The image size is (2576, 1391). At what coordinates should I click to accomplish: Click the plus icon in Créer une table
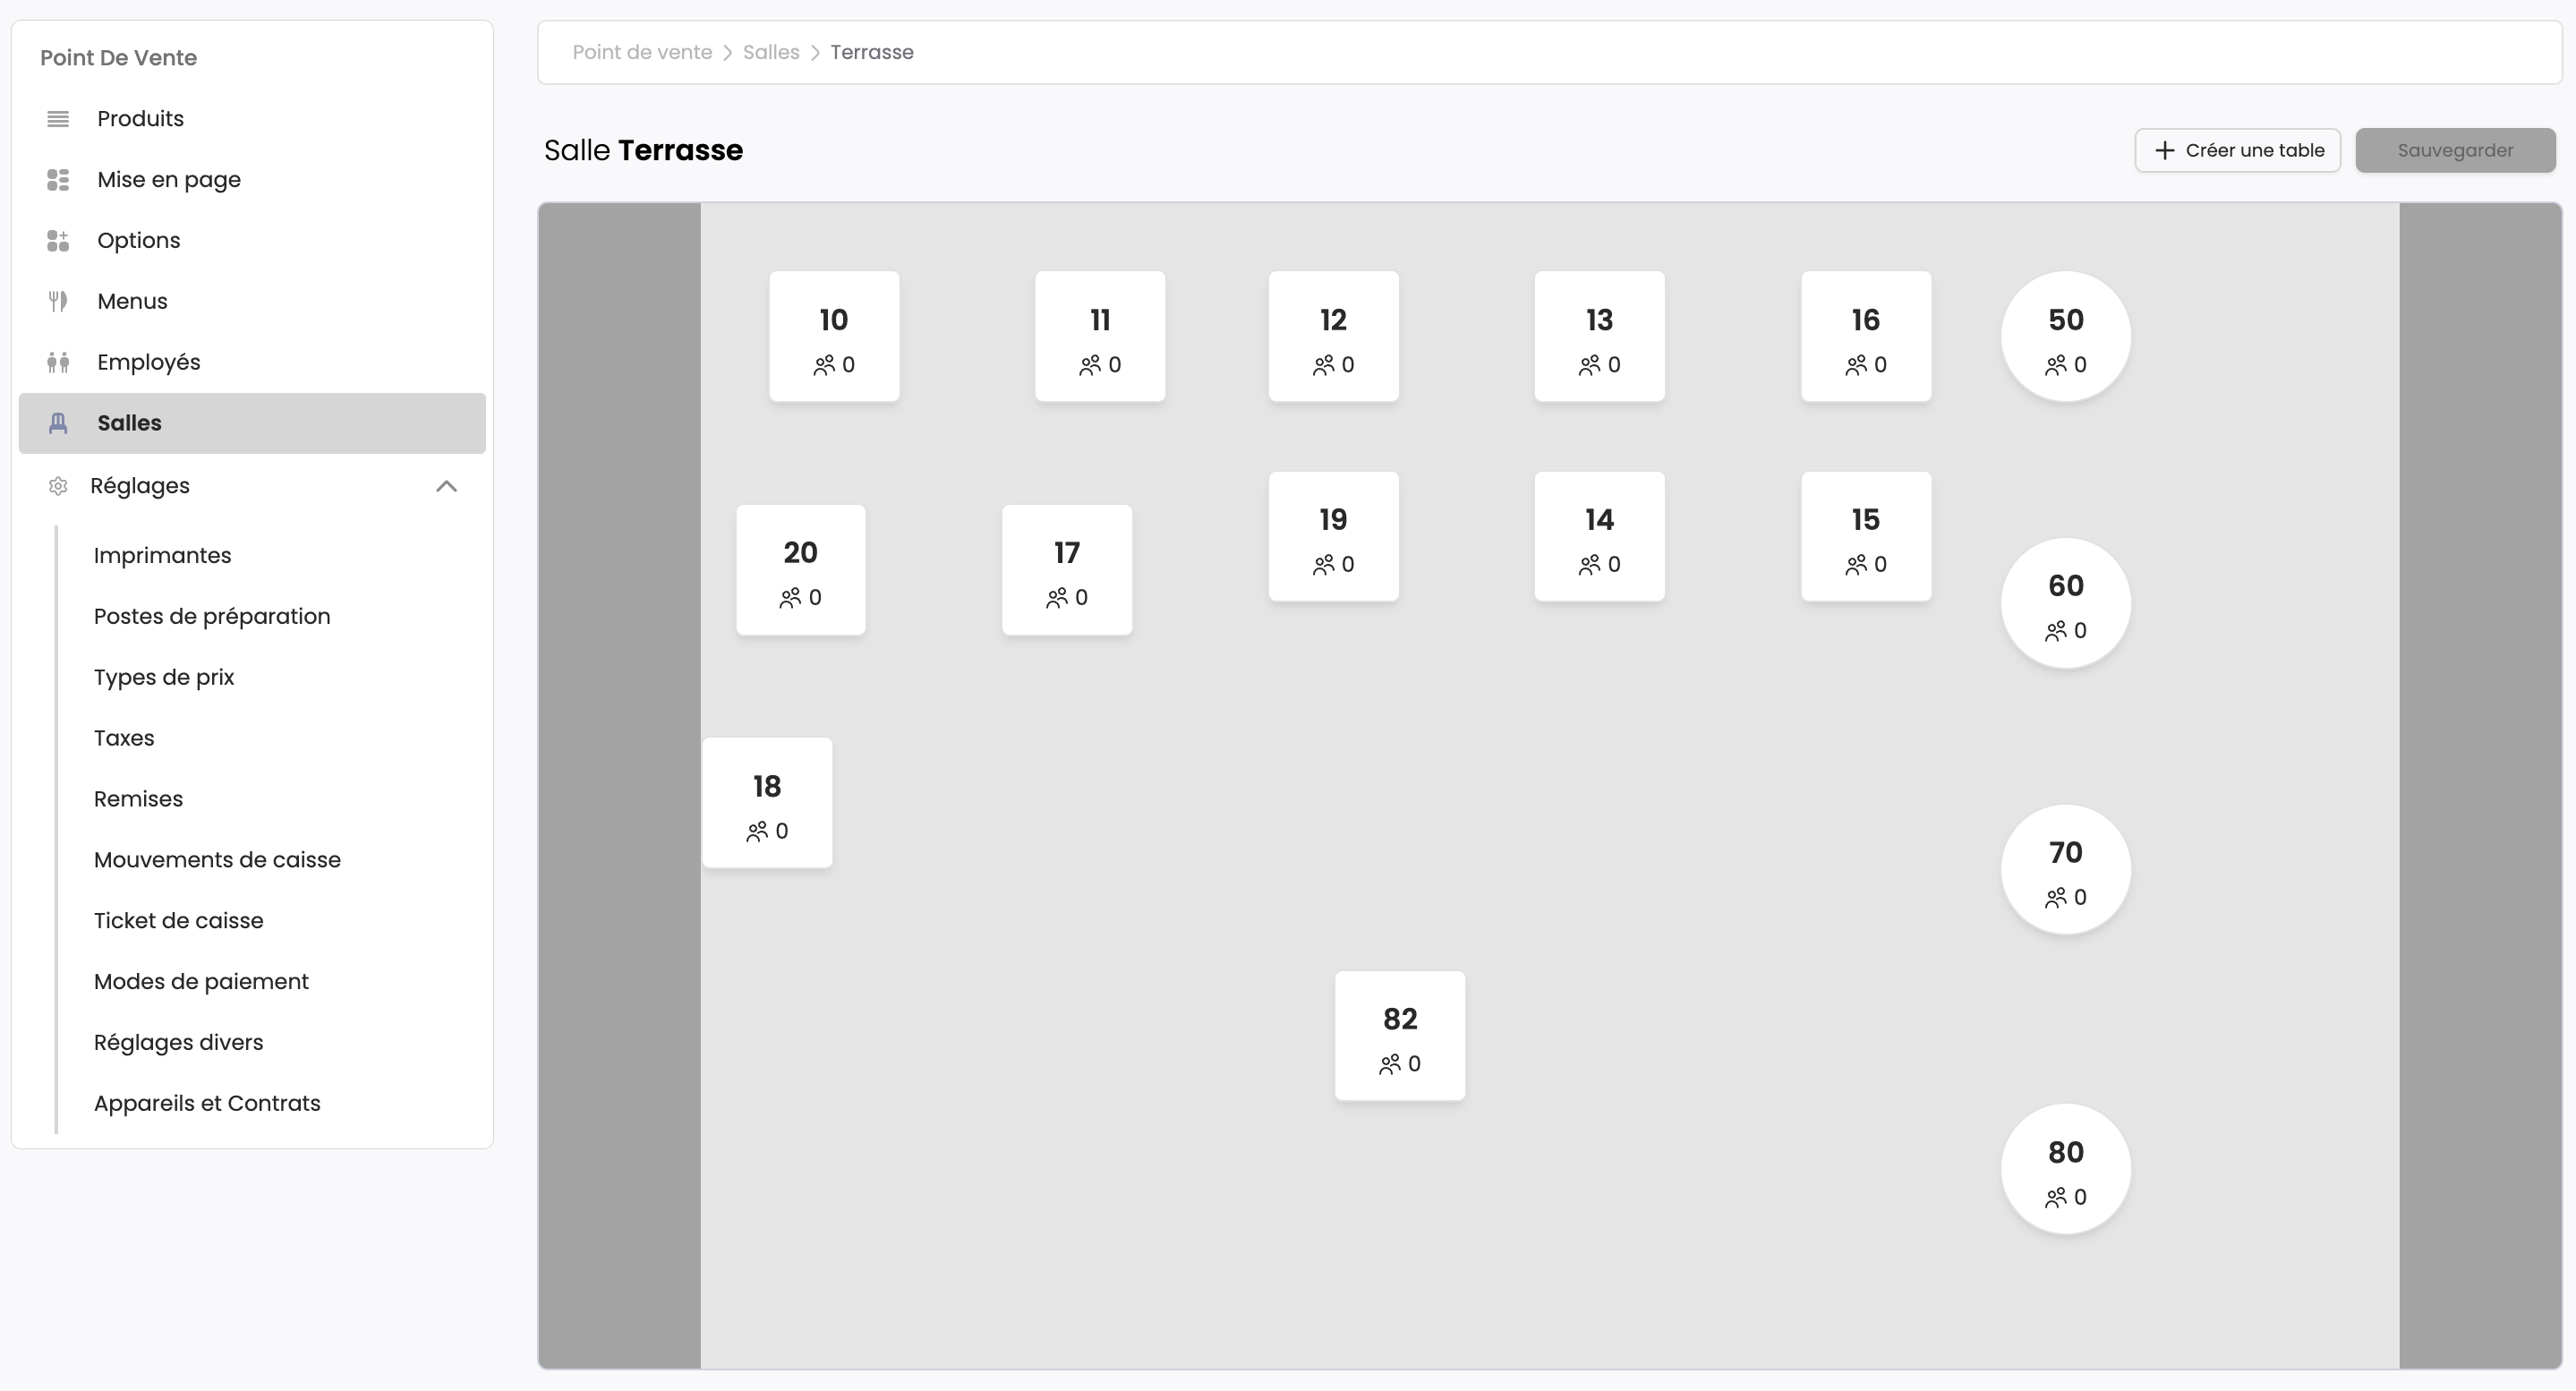[x=2165, y=151]
